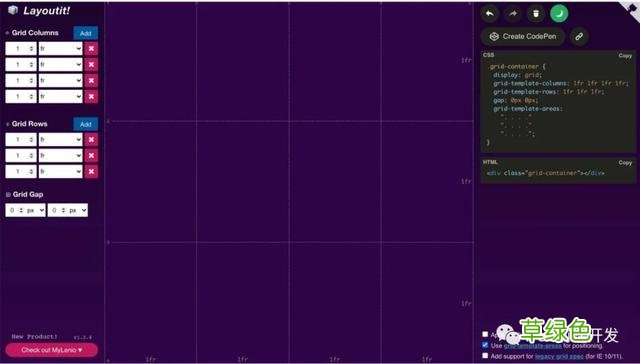
Task: Open the first Grid Gap px unit dropdown
Action: click(x=36, y=210)
